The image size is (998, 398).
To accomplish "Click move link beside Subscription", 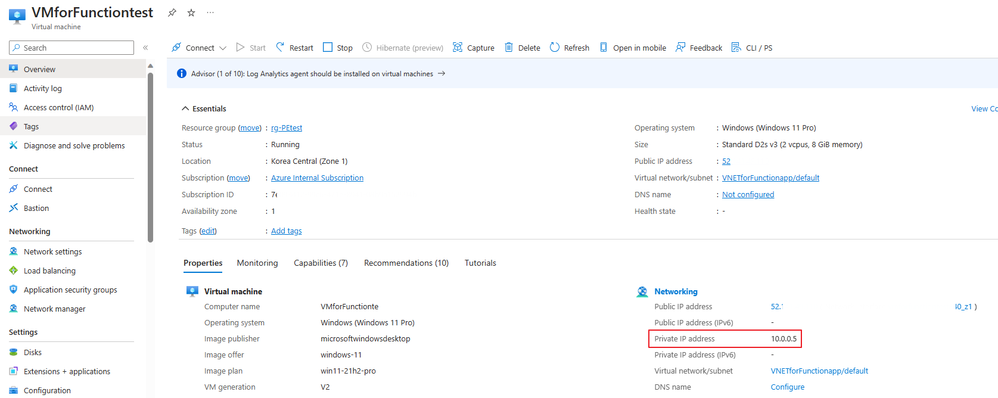I will coord(238,178).
